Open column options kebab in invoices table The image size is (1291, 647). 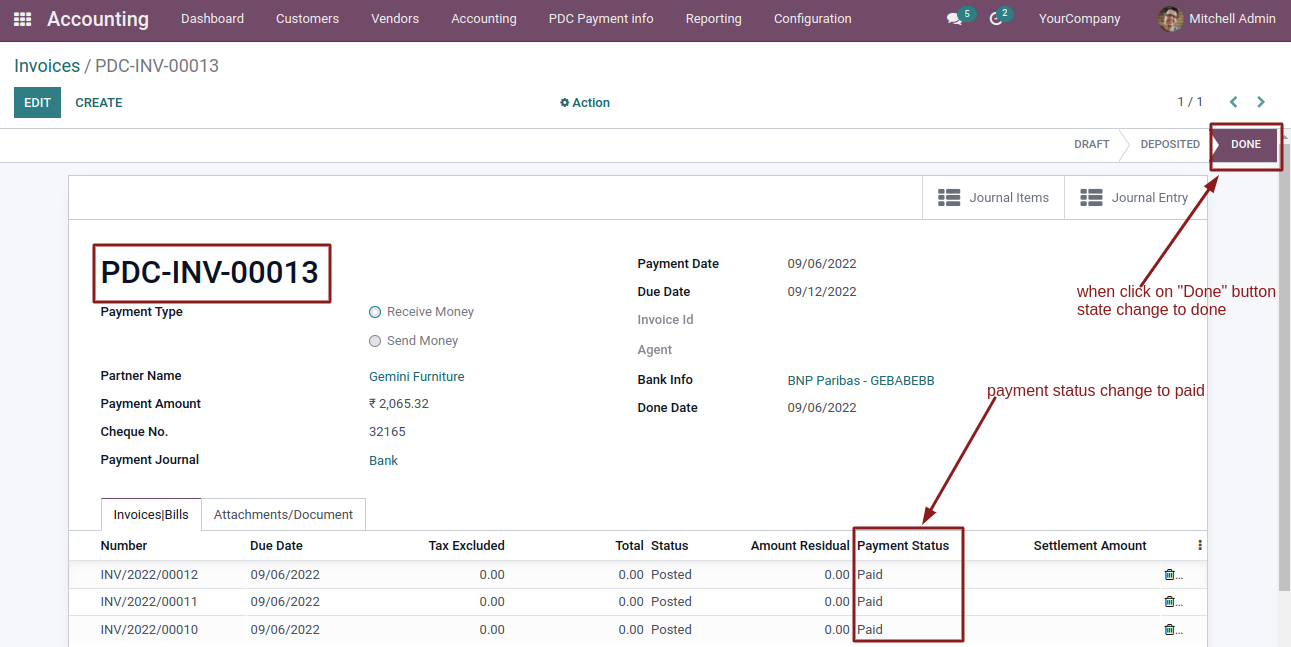(x=1199, y=546)
